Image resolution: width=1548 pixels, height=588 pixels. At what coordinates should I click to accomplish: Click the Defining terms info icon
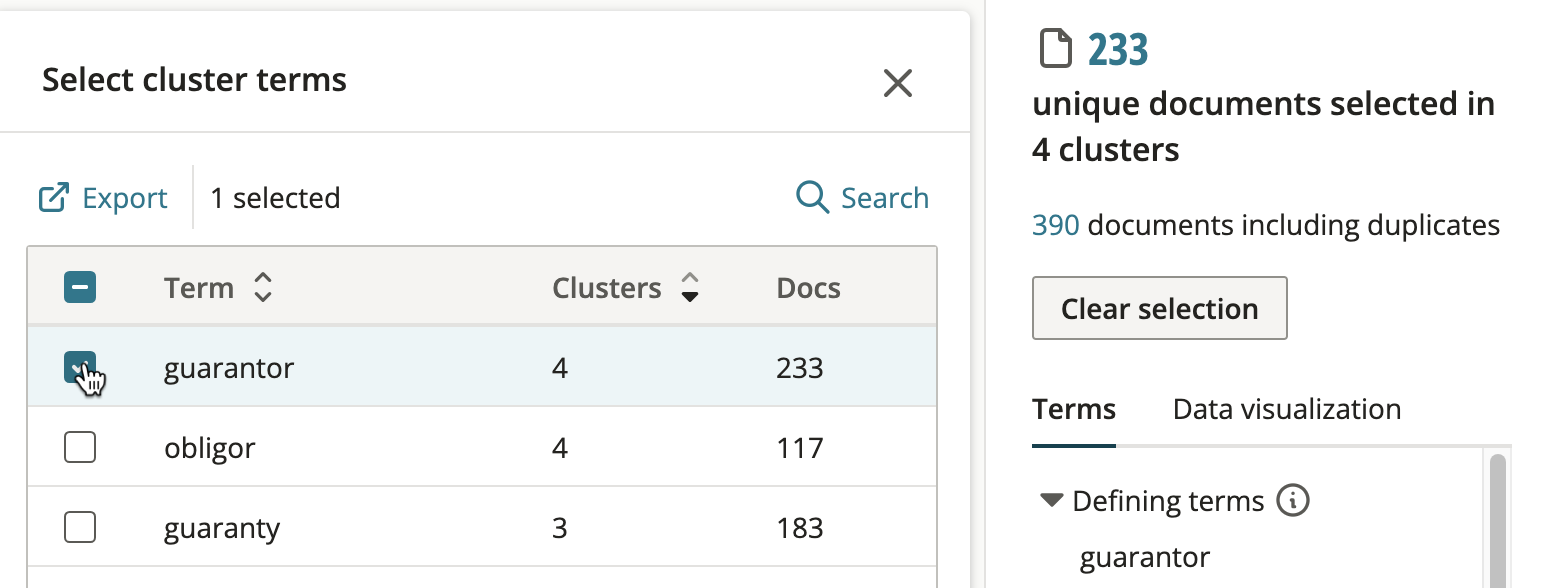click(x=1293, y=500)
